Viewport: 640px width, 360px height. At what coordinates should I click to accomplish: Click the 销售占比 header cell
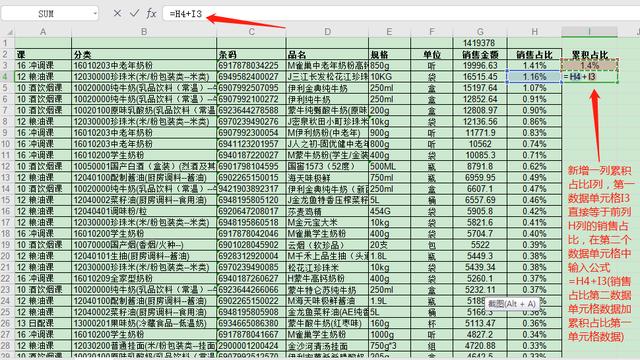pos(534,54)
